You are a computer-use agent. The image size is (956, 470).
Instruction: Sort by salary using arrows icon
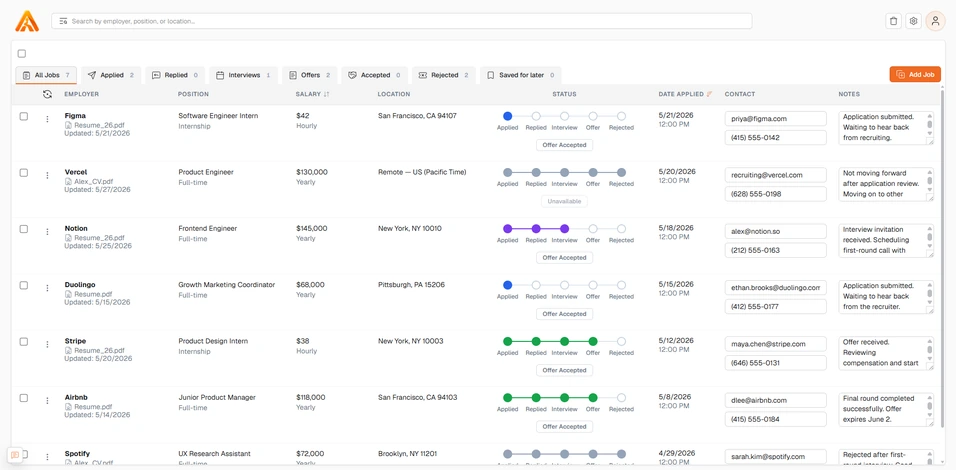point(326,94)
